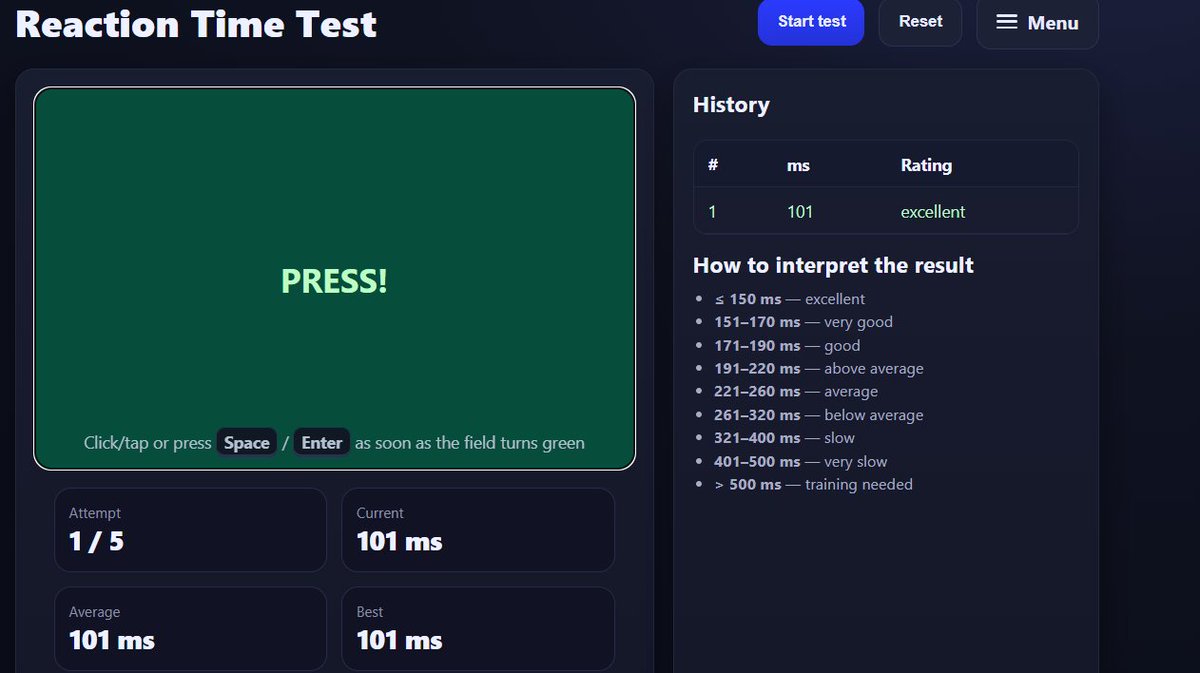Click the Start test button
This screenshot has width=1200, height=673.
[x=811, y=21]
